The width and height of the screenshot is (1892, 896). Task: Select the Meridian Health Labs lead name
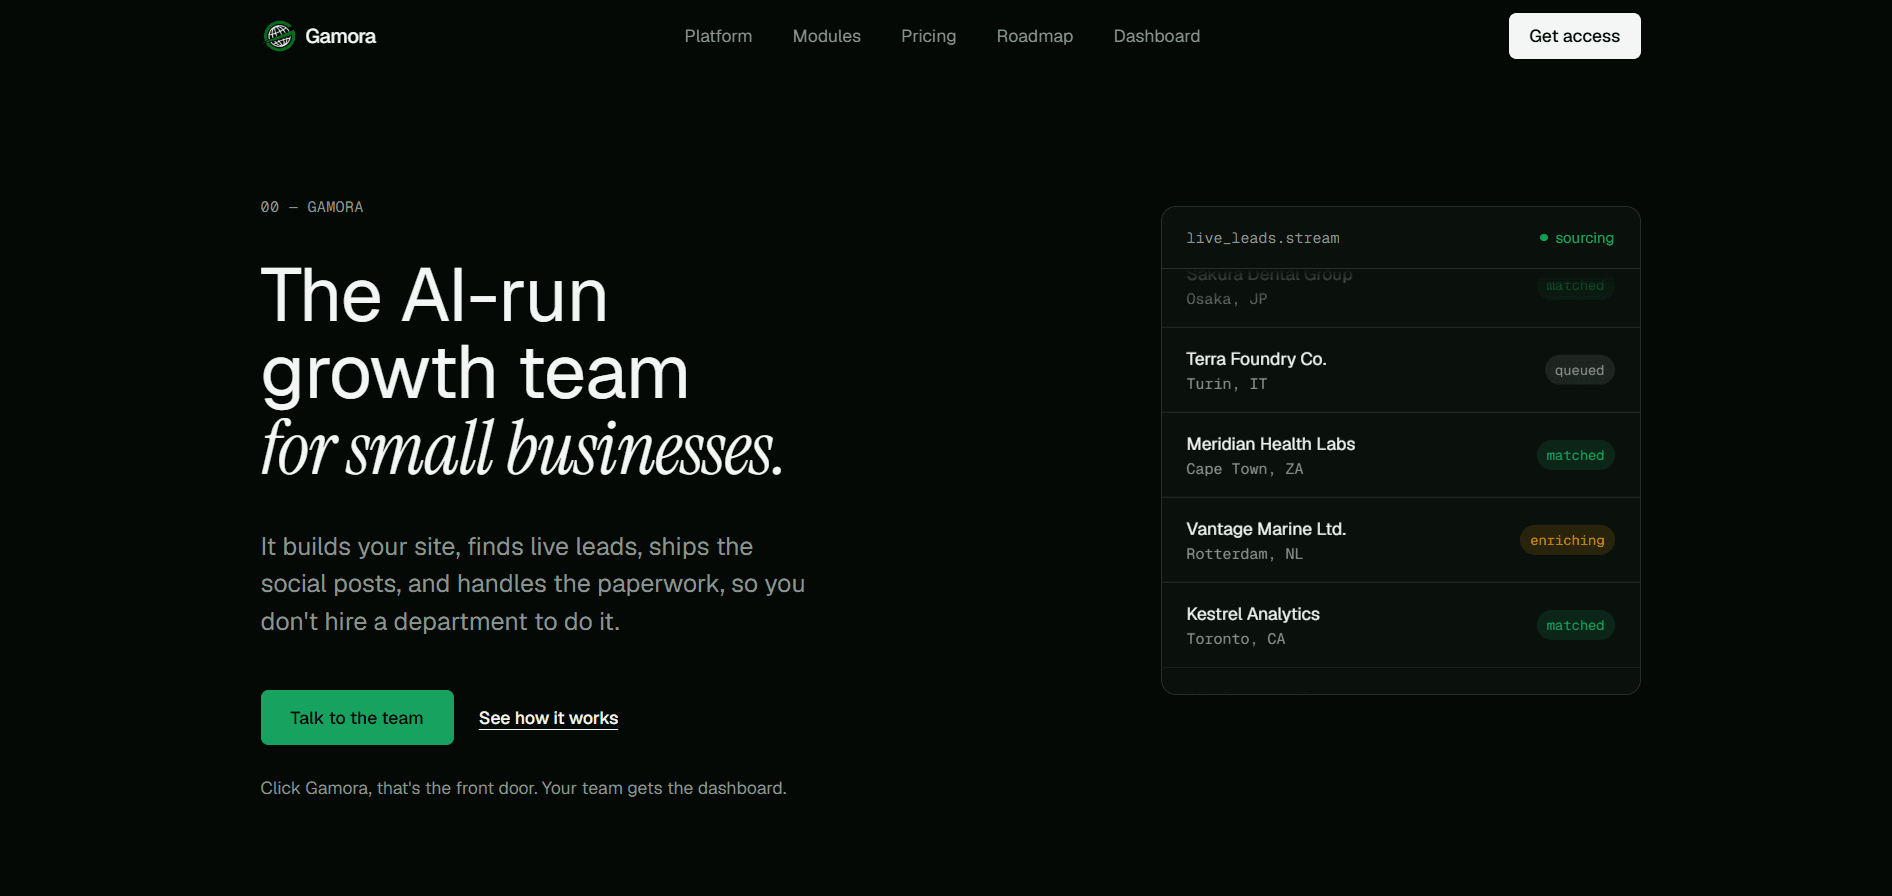(1270, 444)
